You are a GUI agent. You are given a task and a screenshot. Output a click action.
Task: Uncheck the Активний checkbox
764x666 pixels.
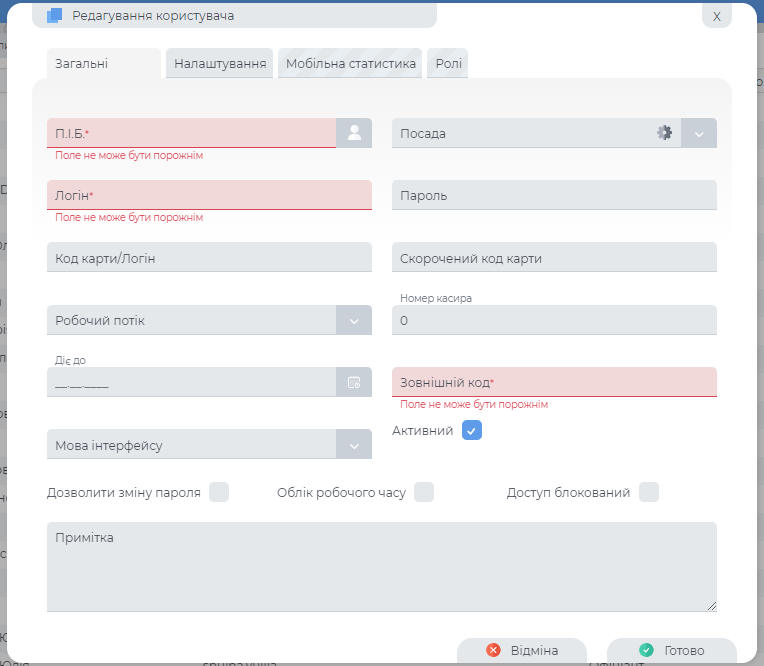(472, 430)
